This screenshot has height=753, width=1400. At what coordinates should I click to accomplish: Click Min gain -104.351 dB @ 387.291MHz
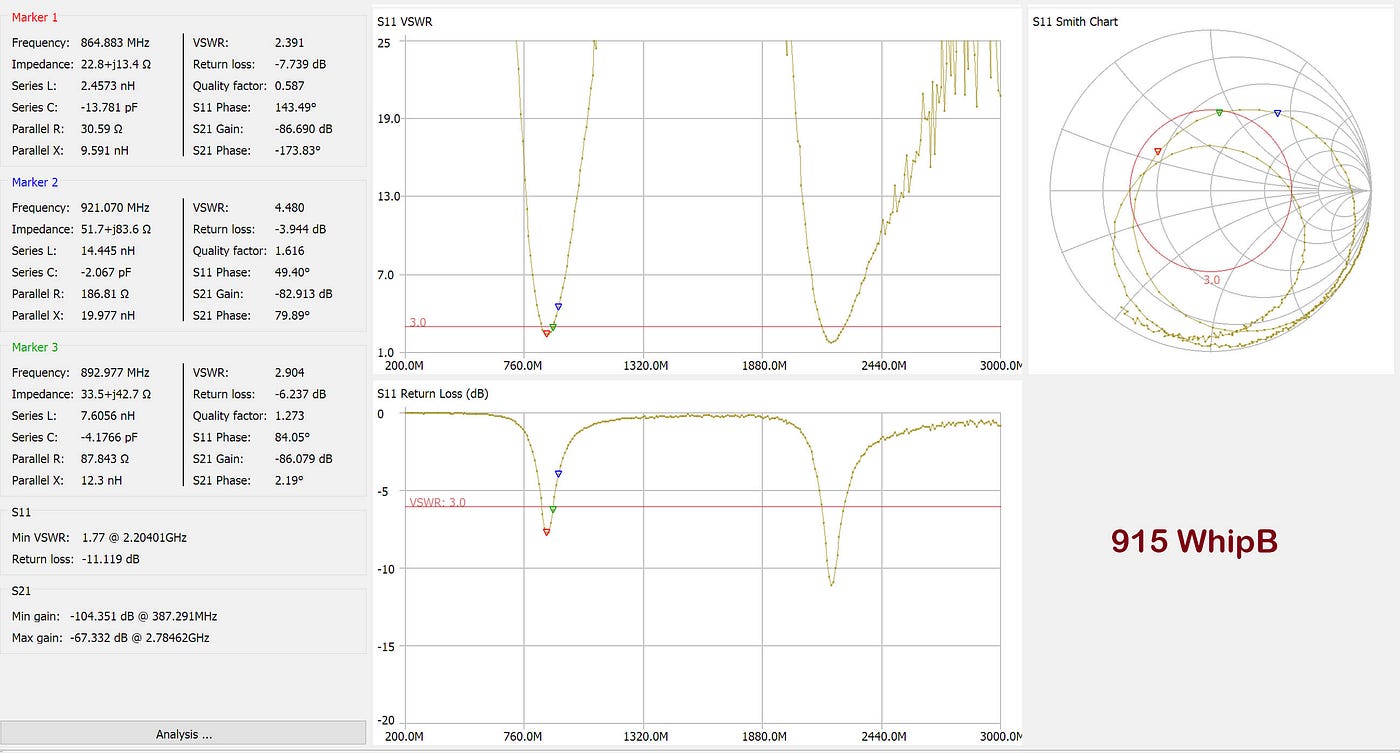tap(144, 616)
